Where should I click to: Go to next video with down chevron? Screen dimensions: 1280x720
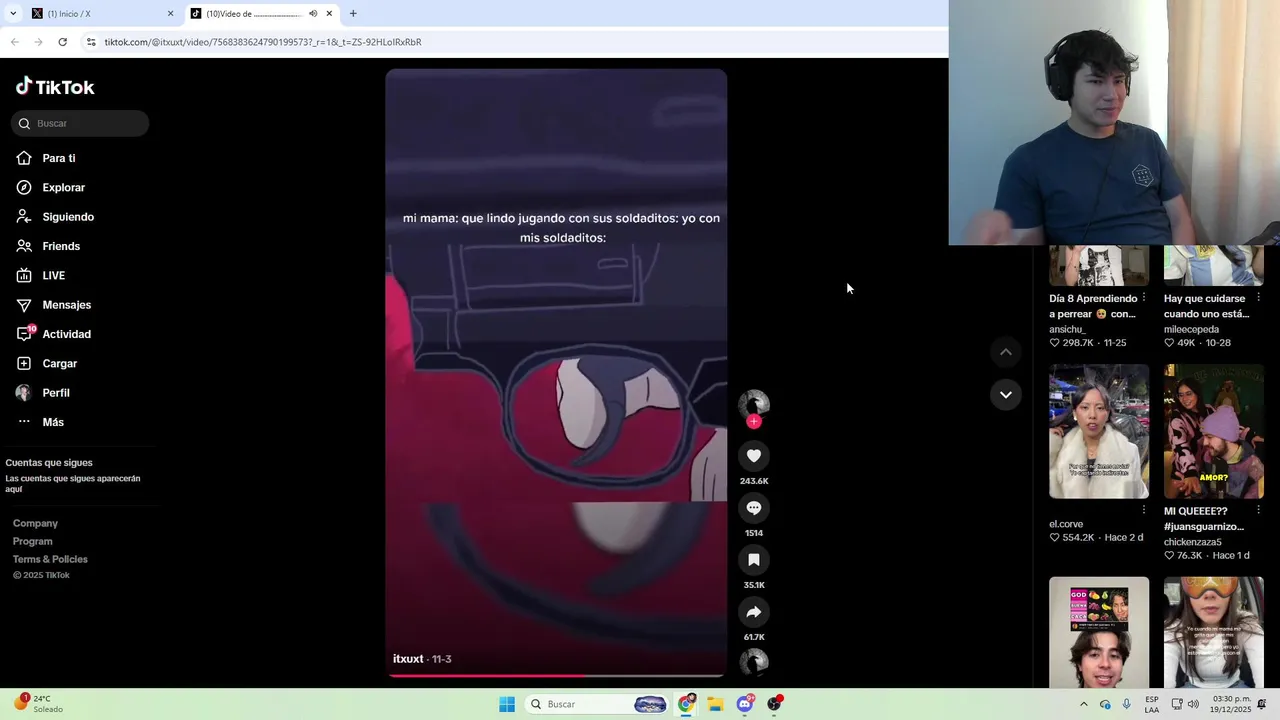pyautogui.click(x=1006, y=395)
